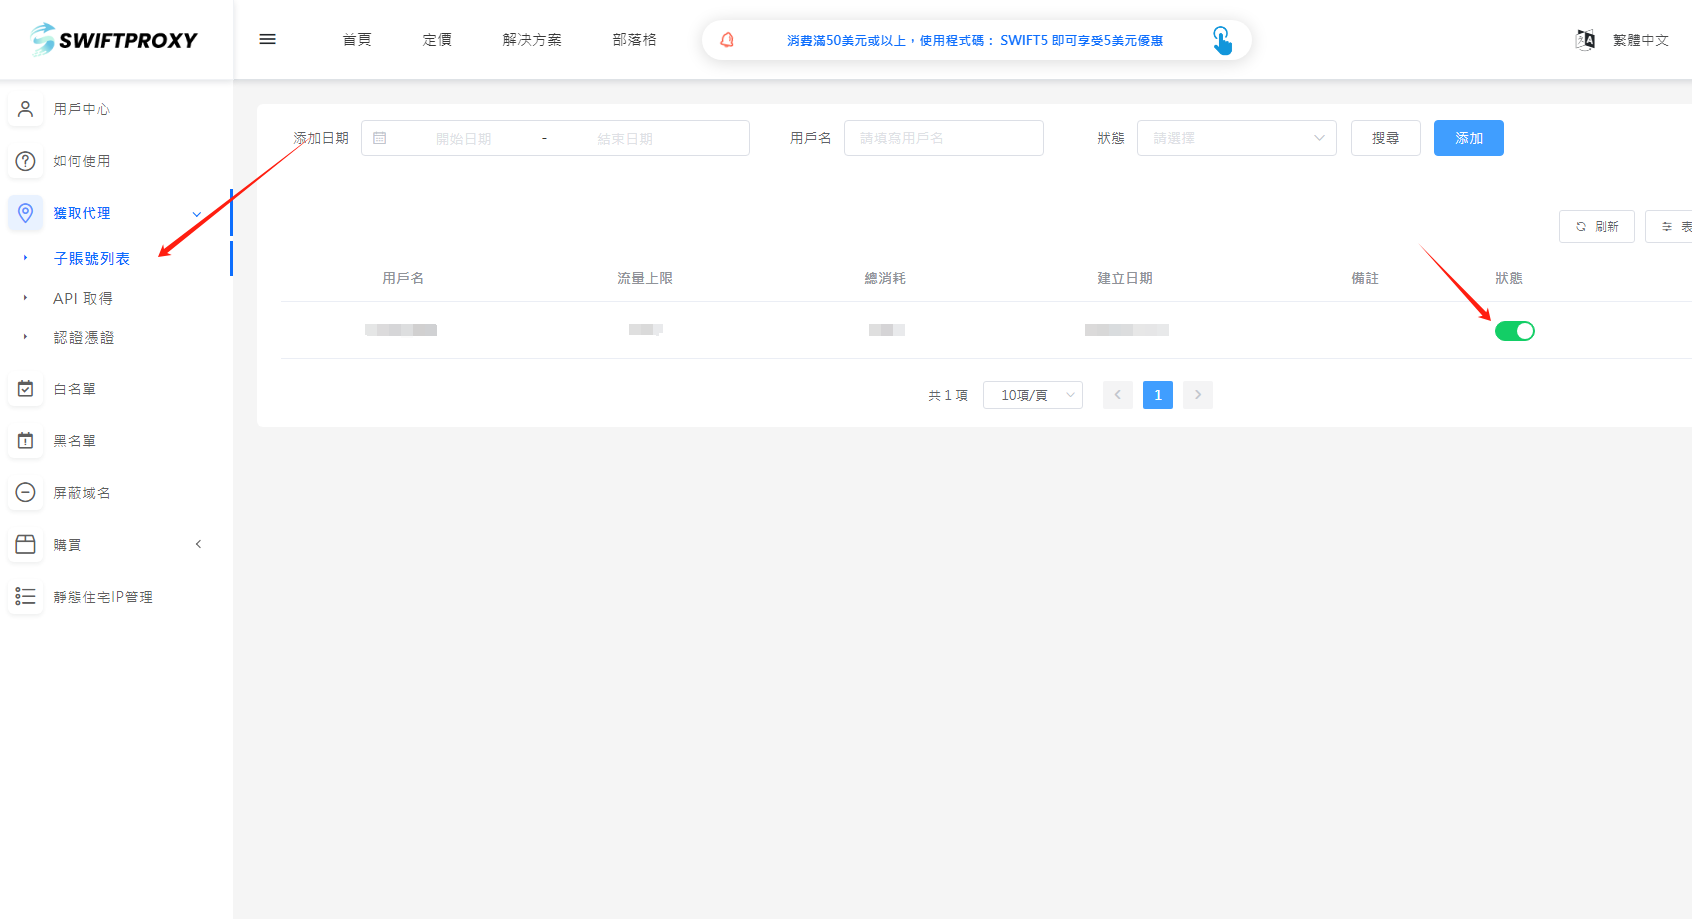Disable the sub-account status switch

click(x=1514, y=331)
